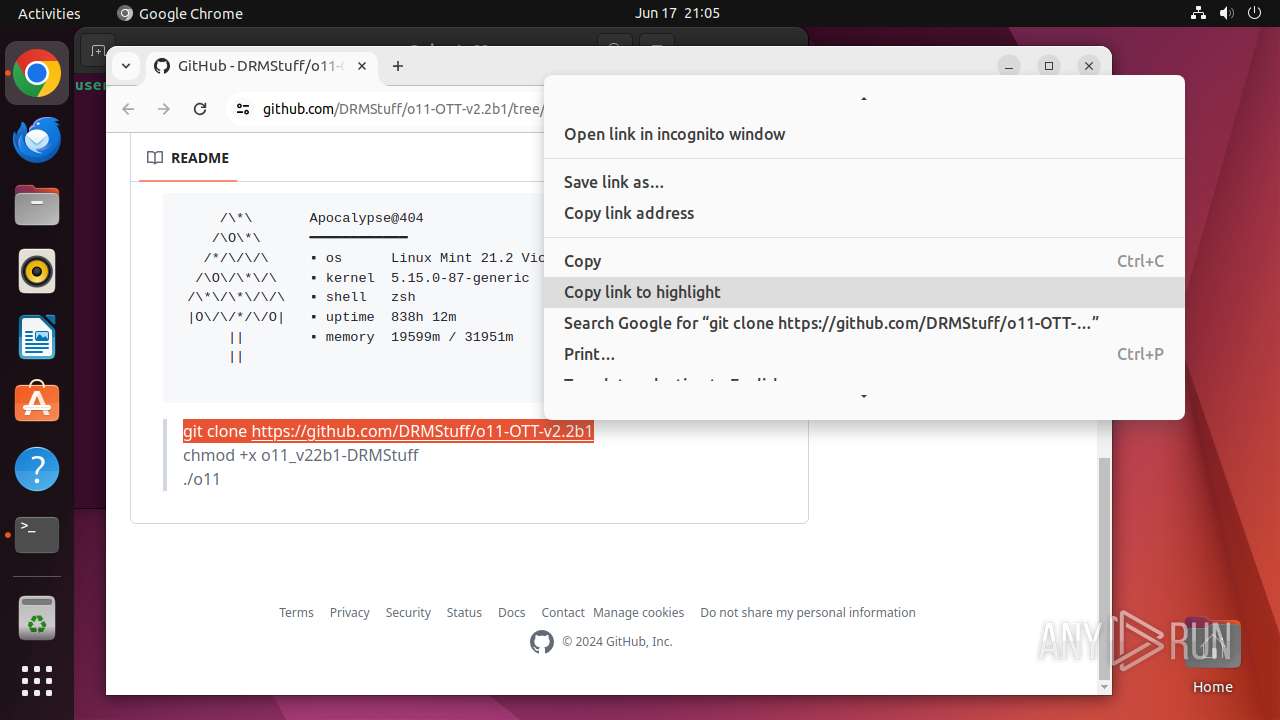This screenshot has width=1280, height=720.
Task: Launch LibreOffice Writer from dock
Action: click(x=37, y=337)
